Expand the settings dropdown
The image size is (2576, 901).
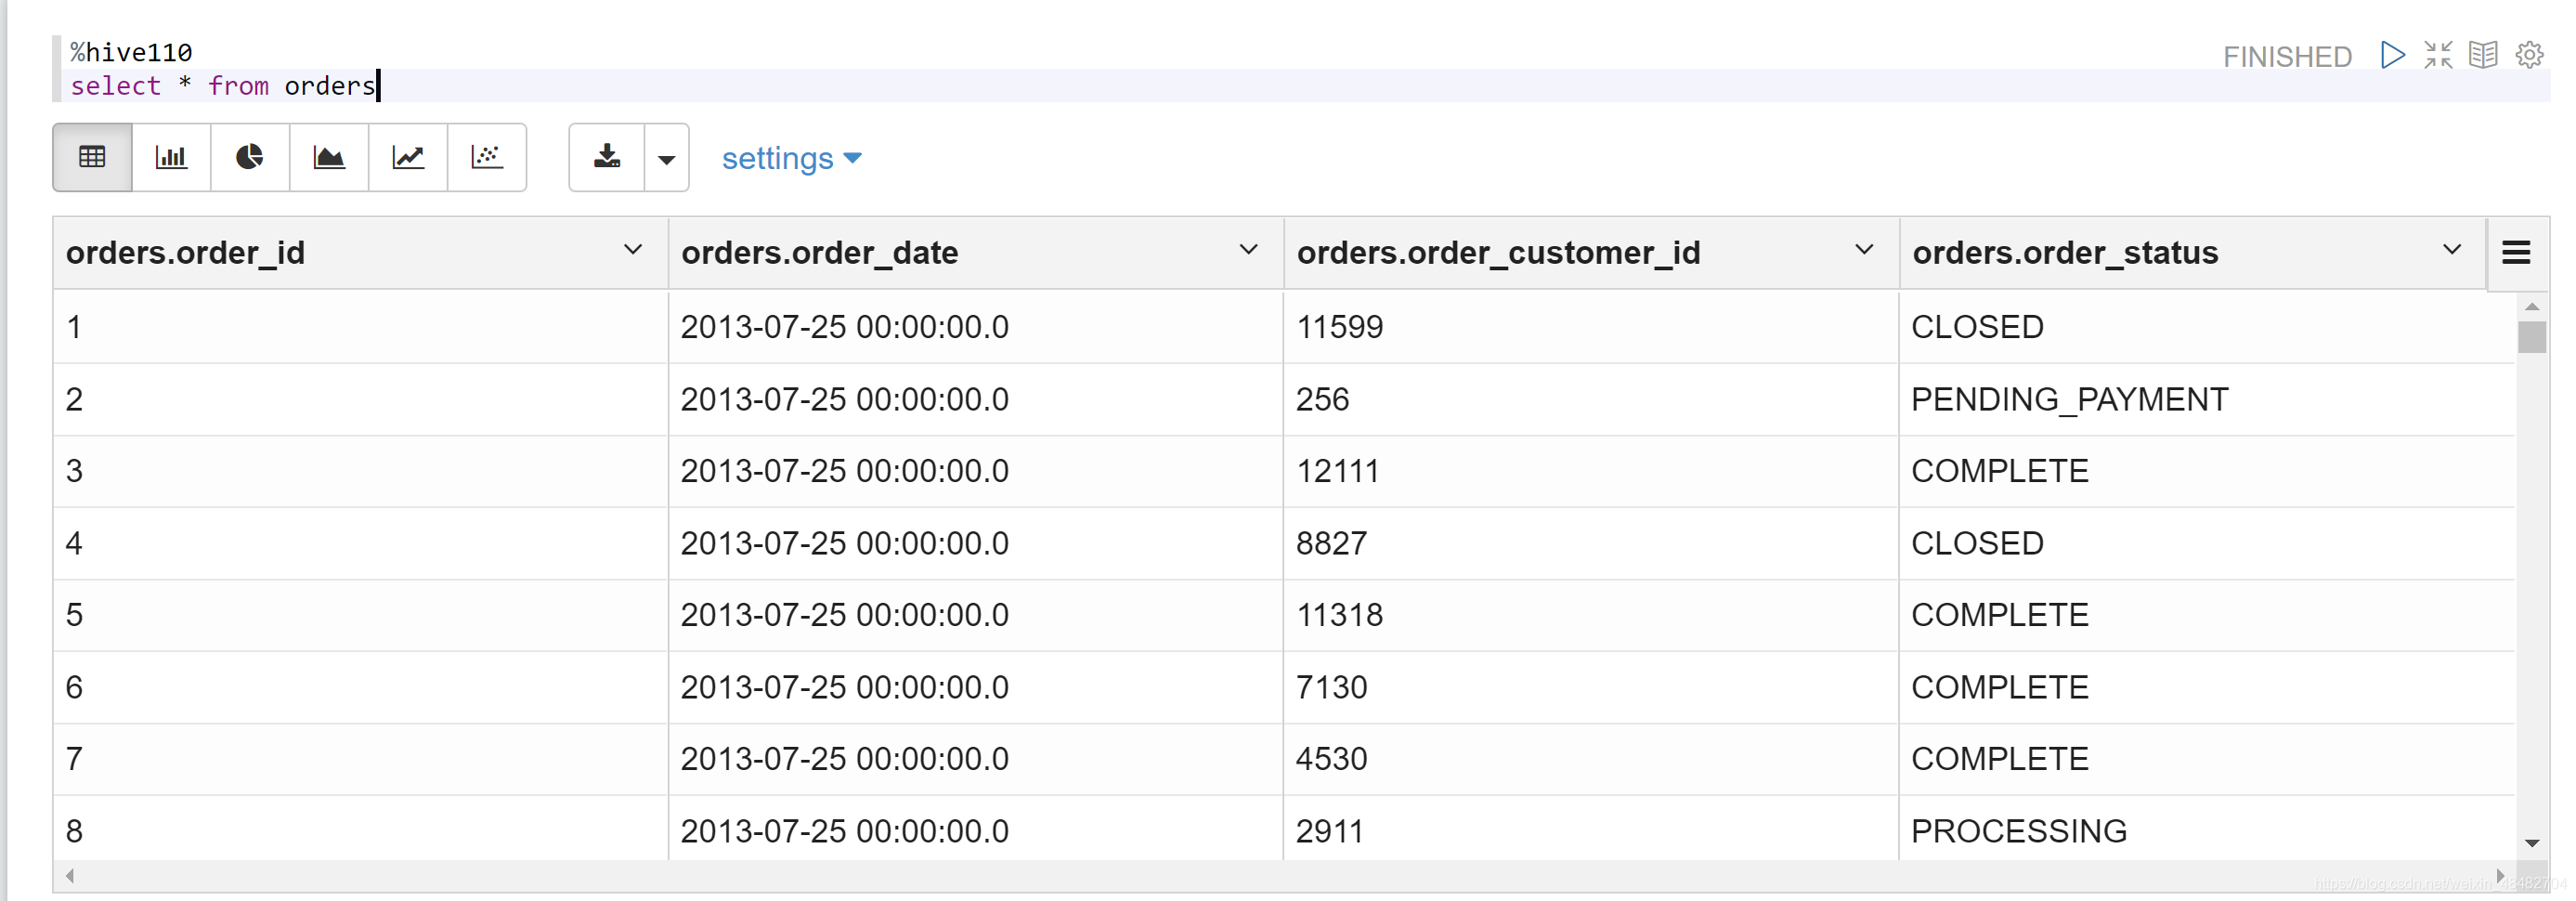(x=791, y=158)
